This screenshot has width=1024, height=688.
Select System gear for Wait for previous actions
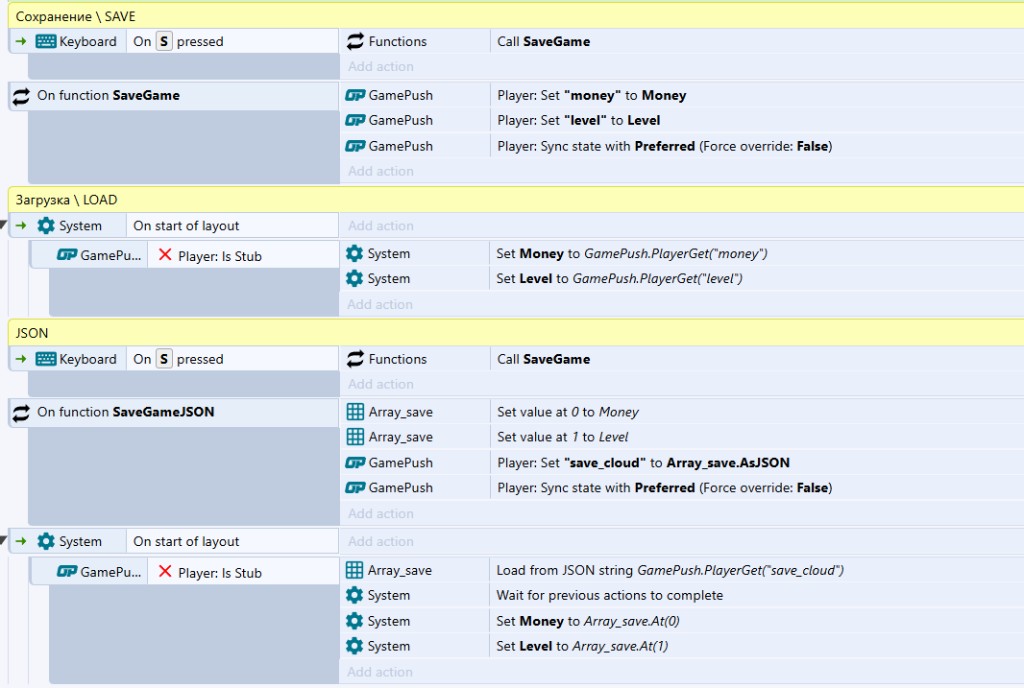click(354, 595)
